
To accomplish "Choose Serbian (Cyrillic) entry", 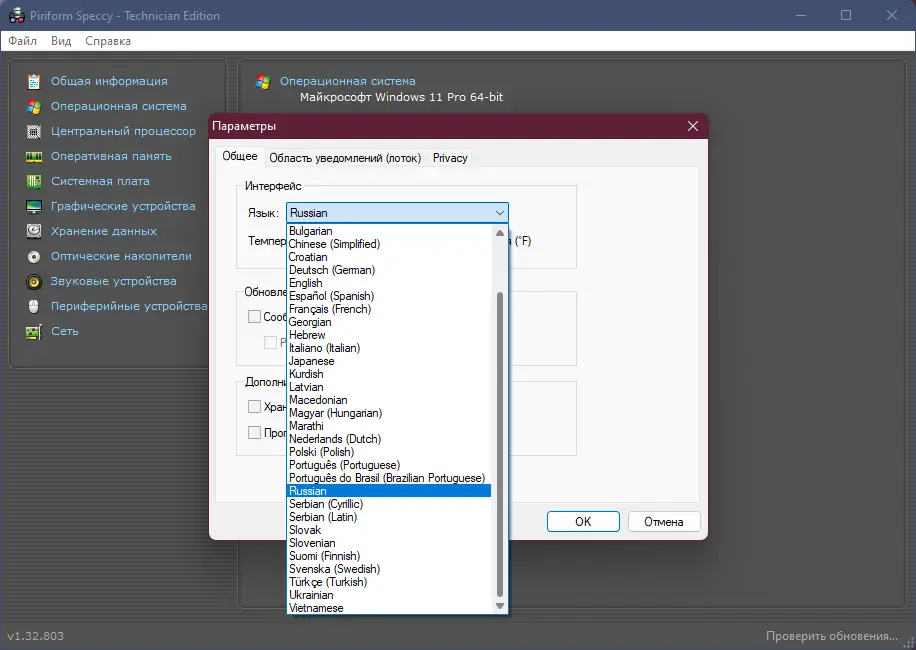I will pos(390,504).
